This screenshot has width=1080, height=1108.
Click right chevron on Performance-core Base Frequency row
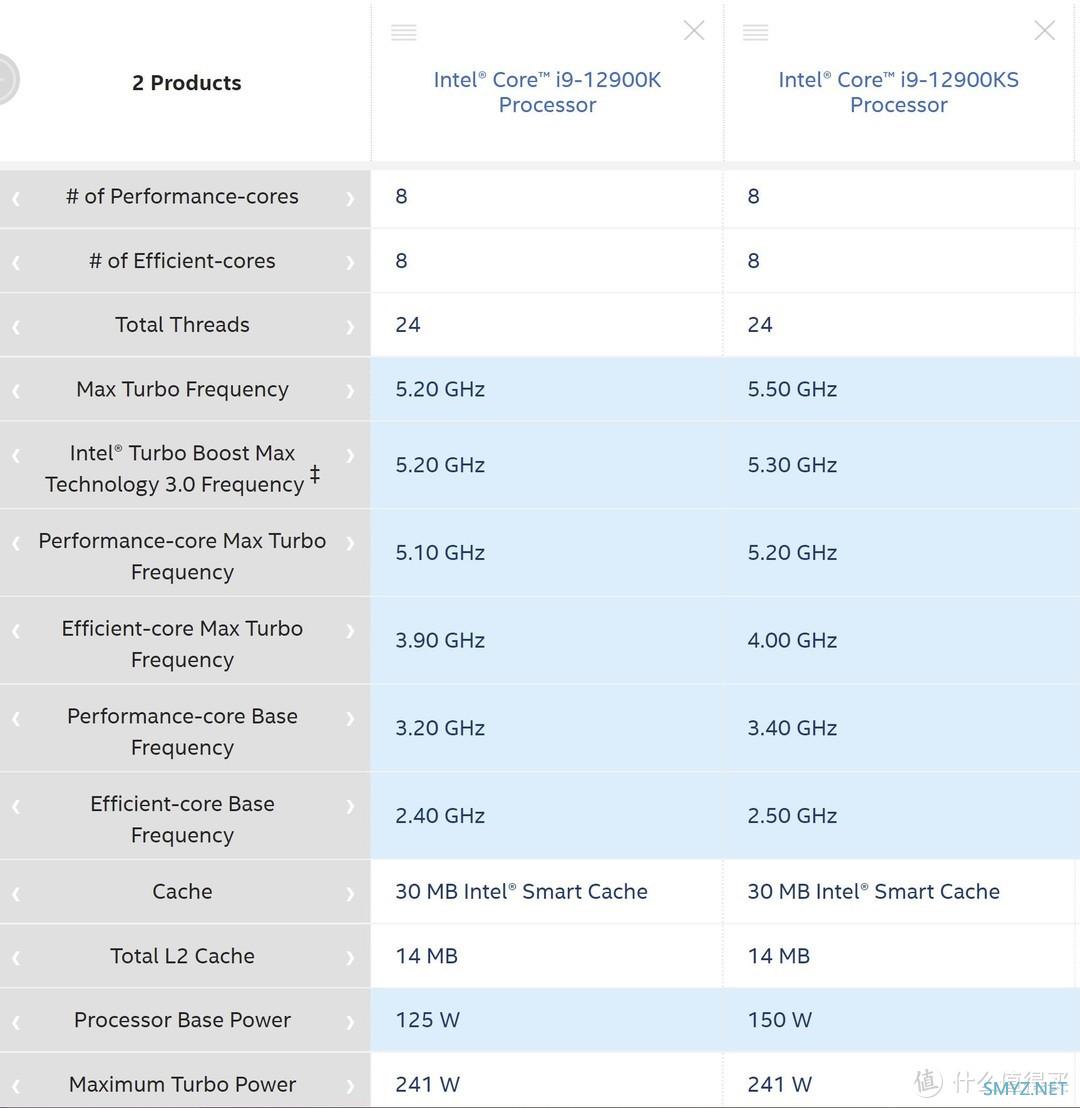(x=350, y=719)
